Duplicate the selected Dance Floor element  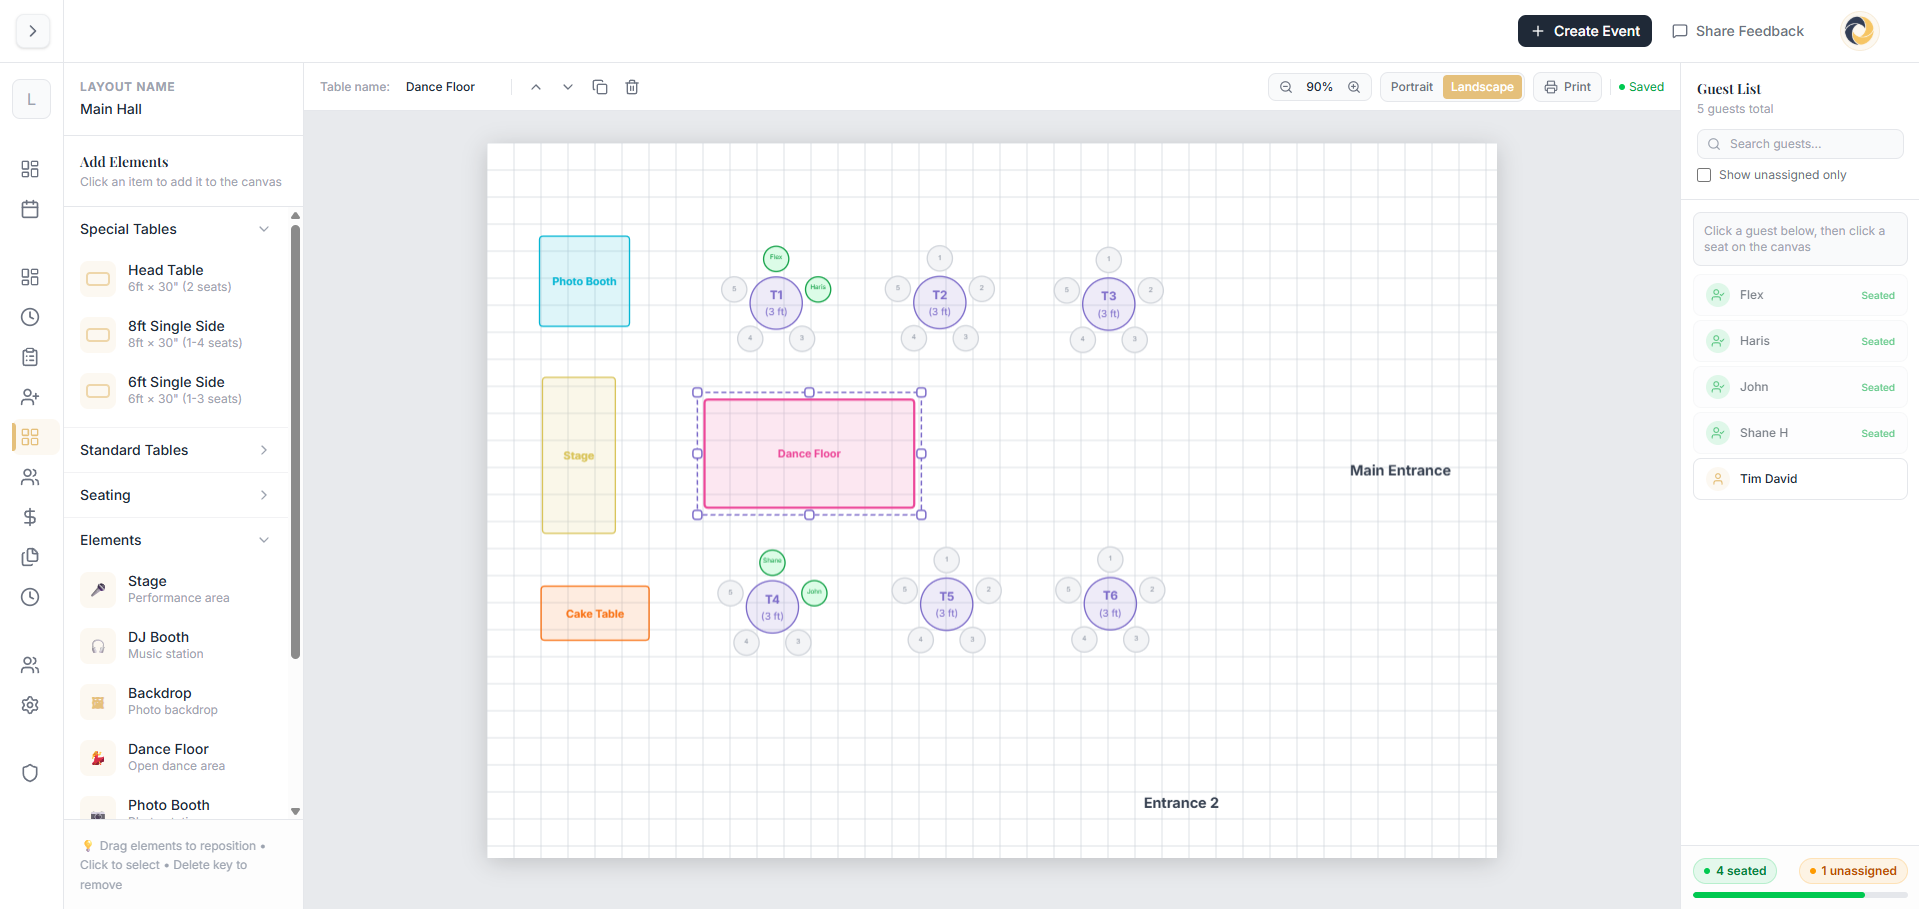(x=600, y=87)
